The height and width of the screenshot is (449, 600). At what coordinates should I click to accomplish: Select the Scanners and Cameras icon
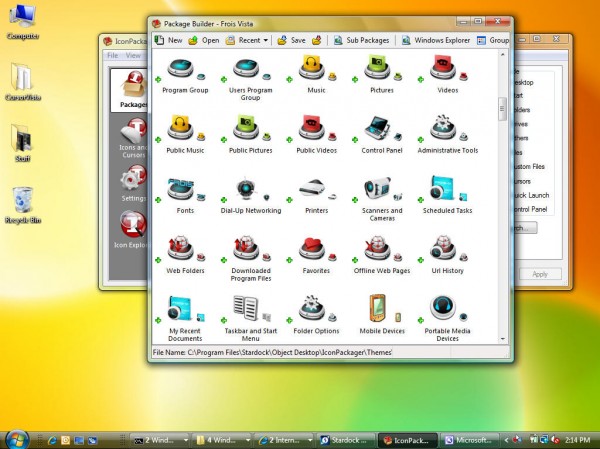(x=378, y=187)
